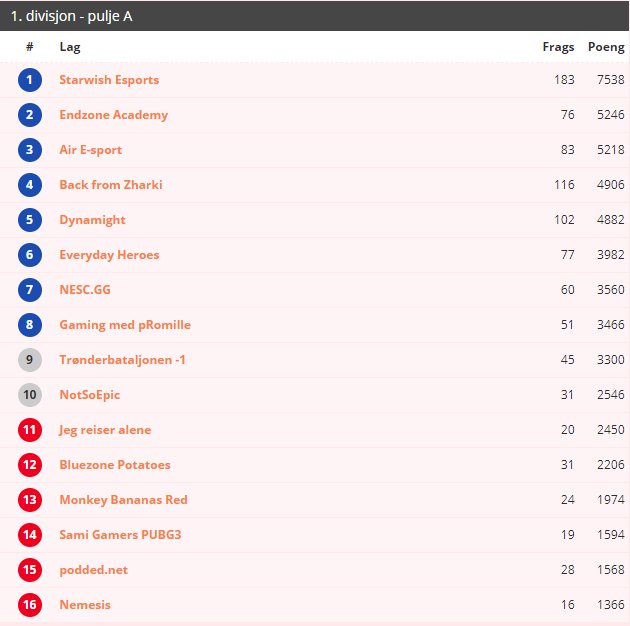Select podded.net frags value 28
Image resolution: width=630 pixels, height=626 pixels.
click(x=567, y=570)
